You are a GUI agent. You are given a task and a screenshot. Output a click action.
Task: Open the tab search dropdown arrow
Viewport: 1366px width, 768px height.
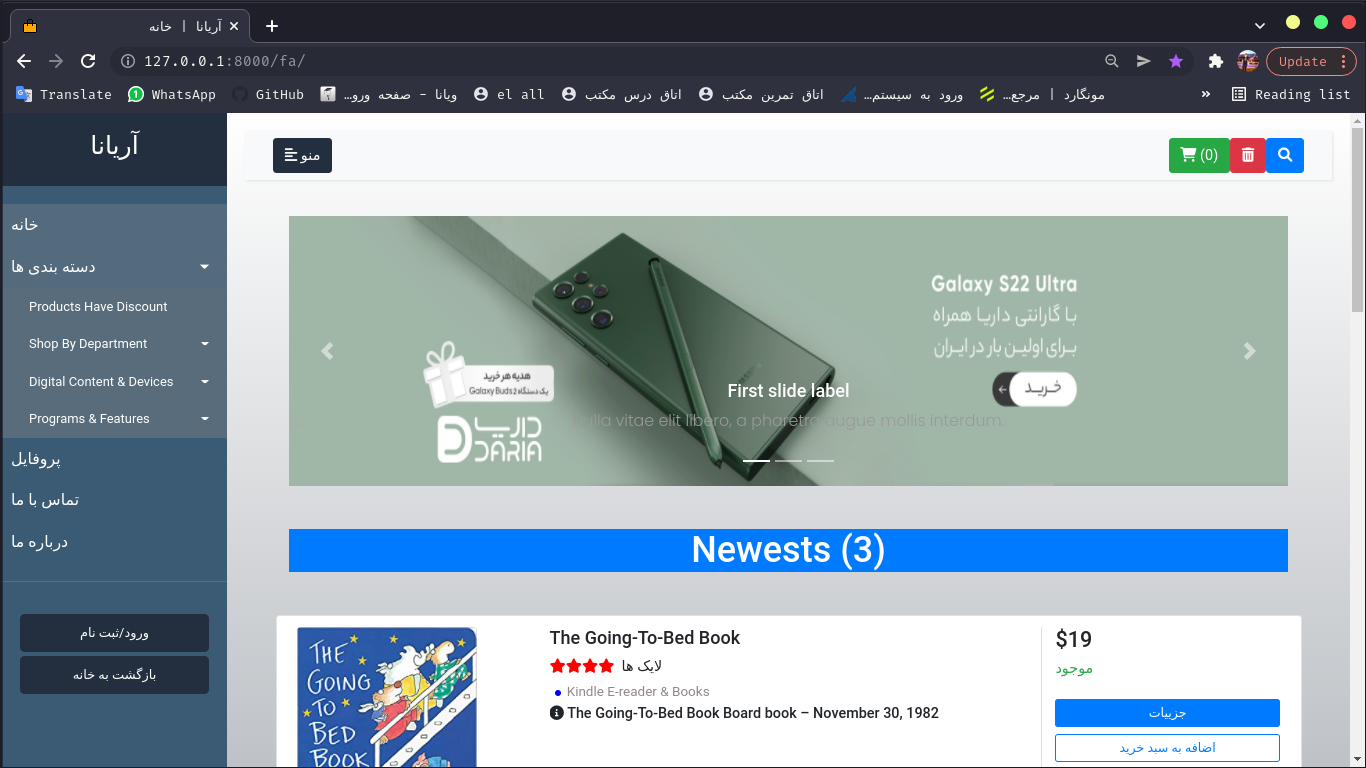pyautogui.click(x=1260, y=24)
